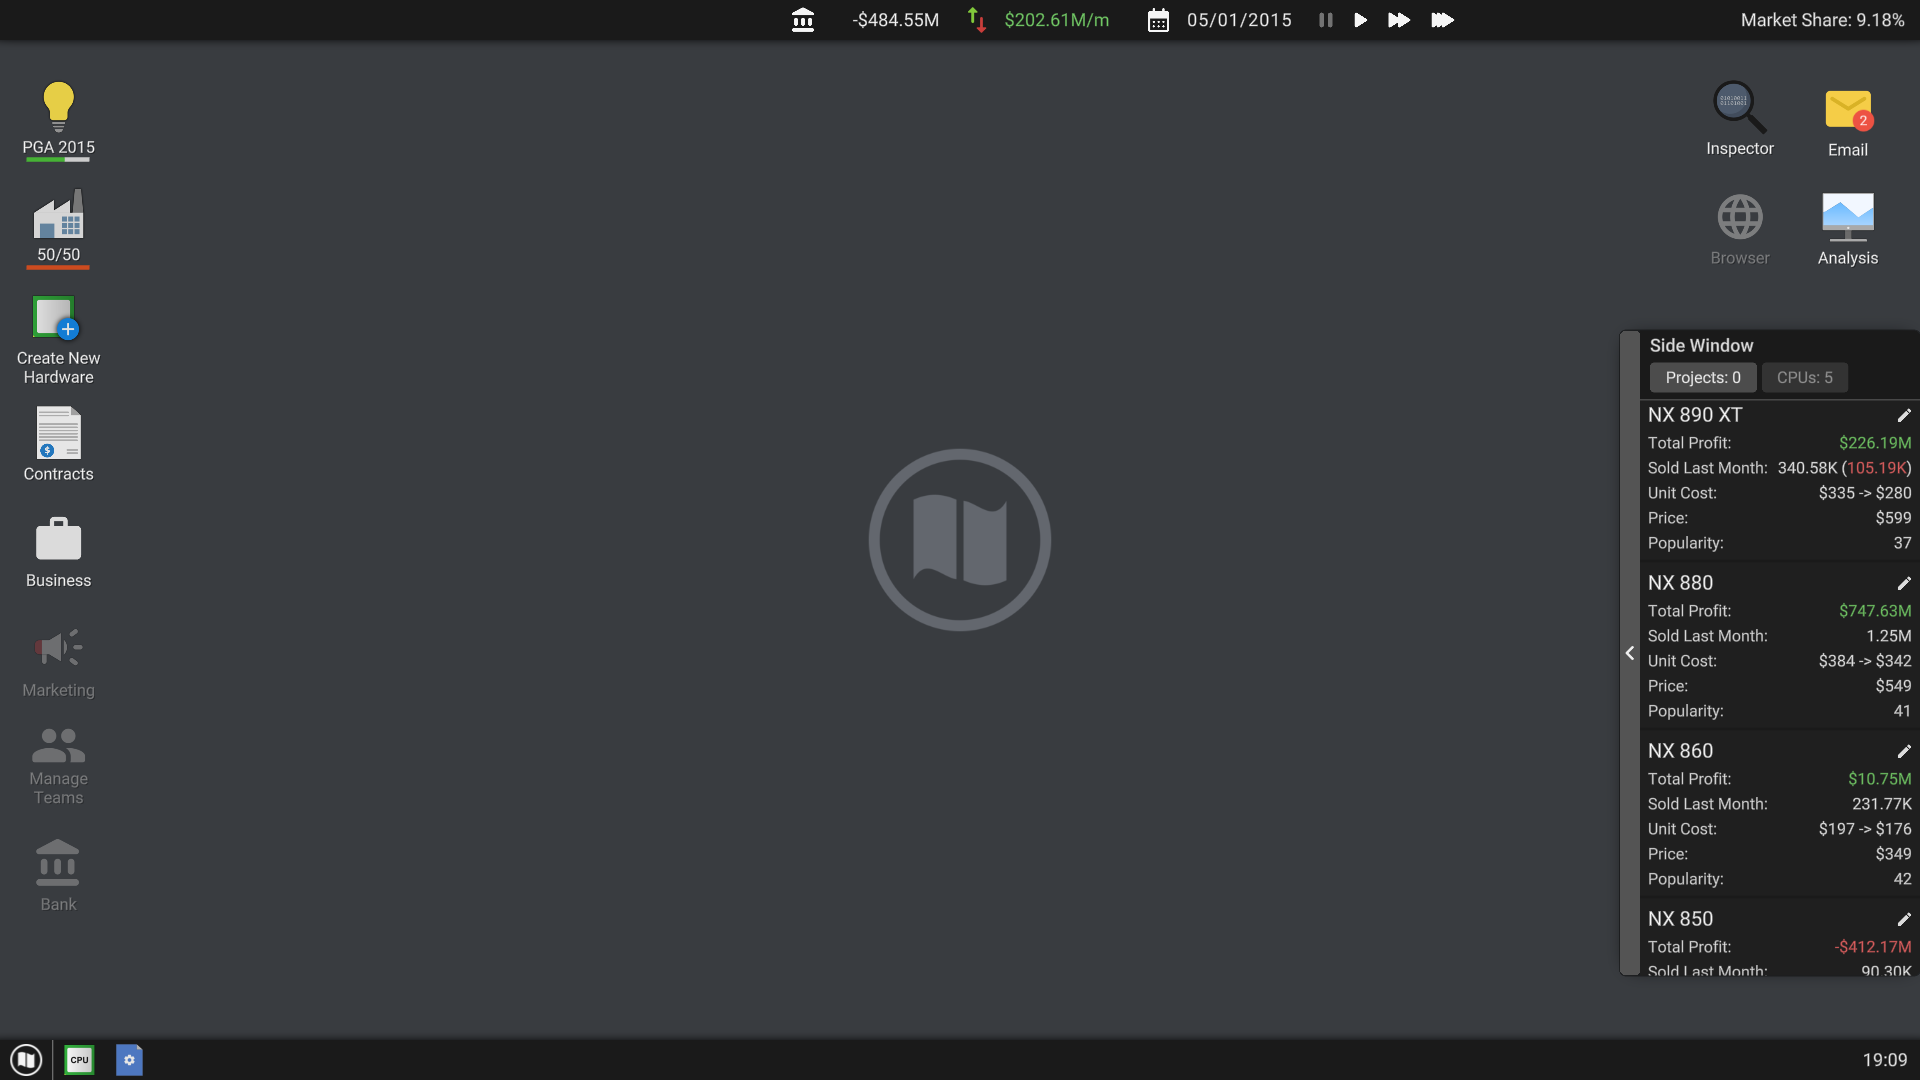Click the PGA 2015 research progress bar
The height and width of the screenshot is (1080, 1920).
pyautogui.click(x=58, y=160)
